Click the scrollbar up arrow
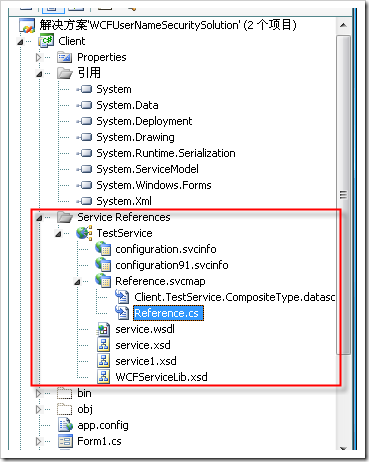Image resolution: width=369 pixels, height=462 pixels. click(x=343, y=25)
